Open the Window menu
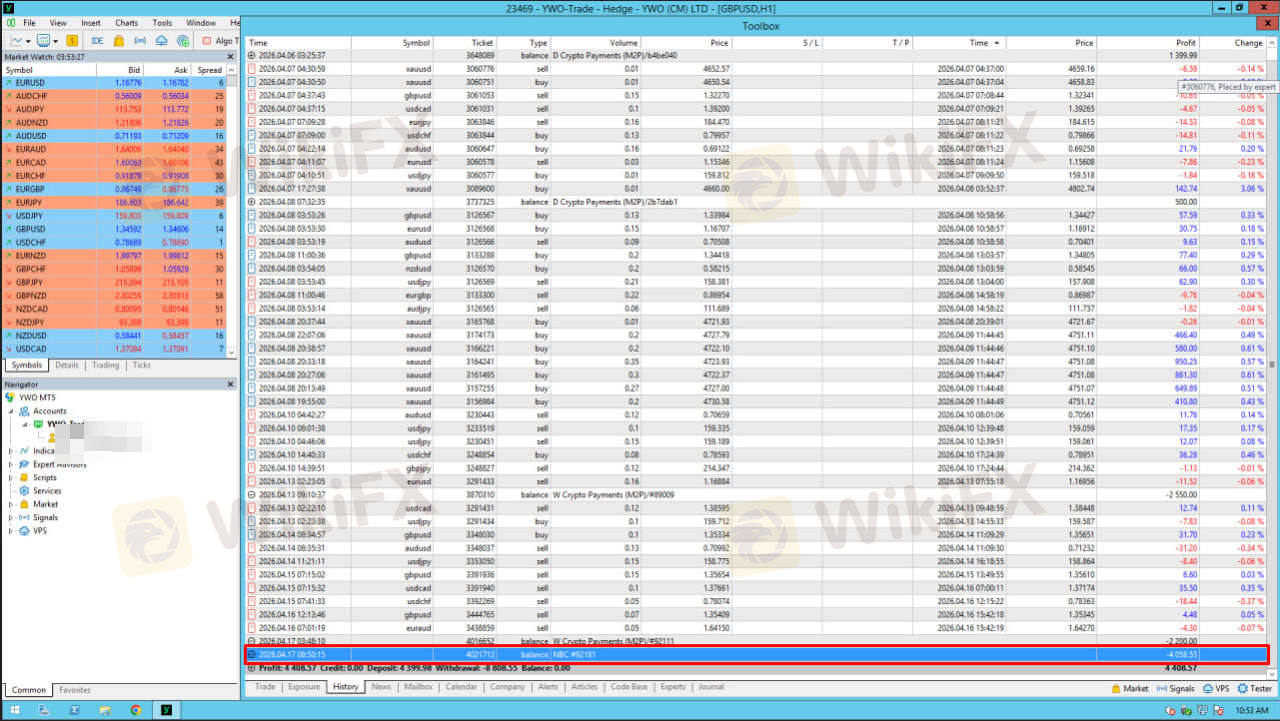The width and height of the screenshot is (1280, 721). pos(201,22)
